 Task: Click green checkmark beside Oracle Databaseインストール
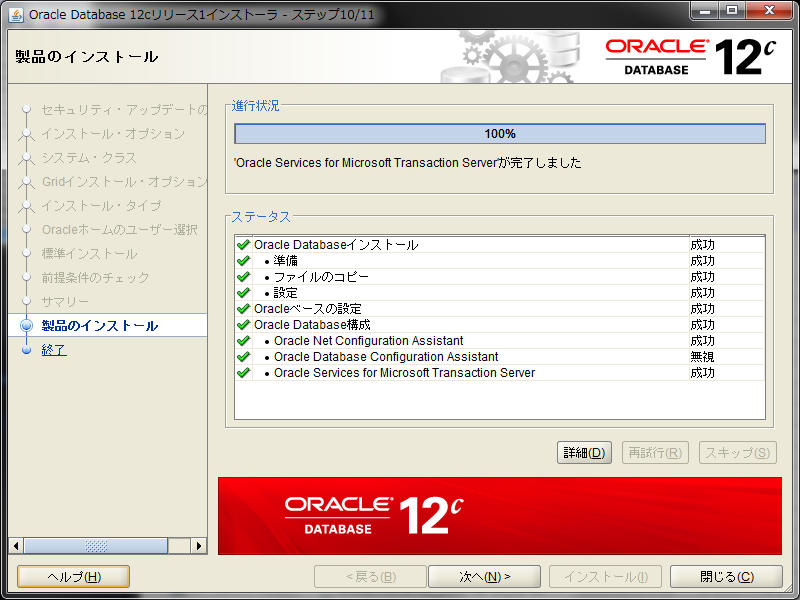pos(243,244)
